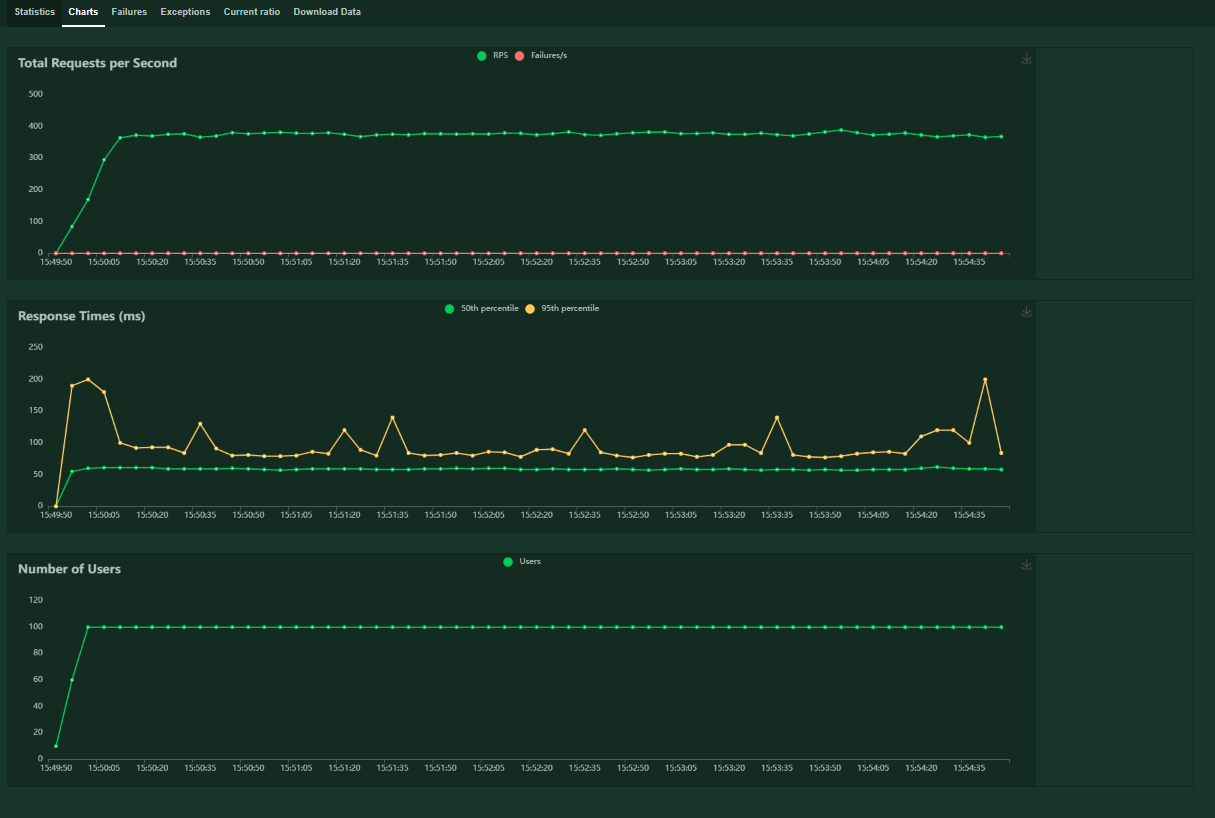Click the 95th percentile peak near 15:53:35

(x=777, y=417)
